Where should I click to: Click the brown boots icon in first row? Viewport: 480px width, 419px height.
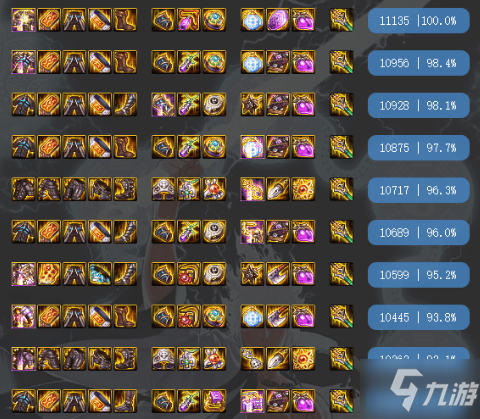[125, 20]
